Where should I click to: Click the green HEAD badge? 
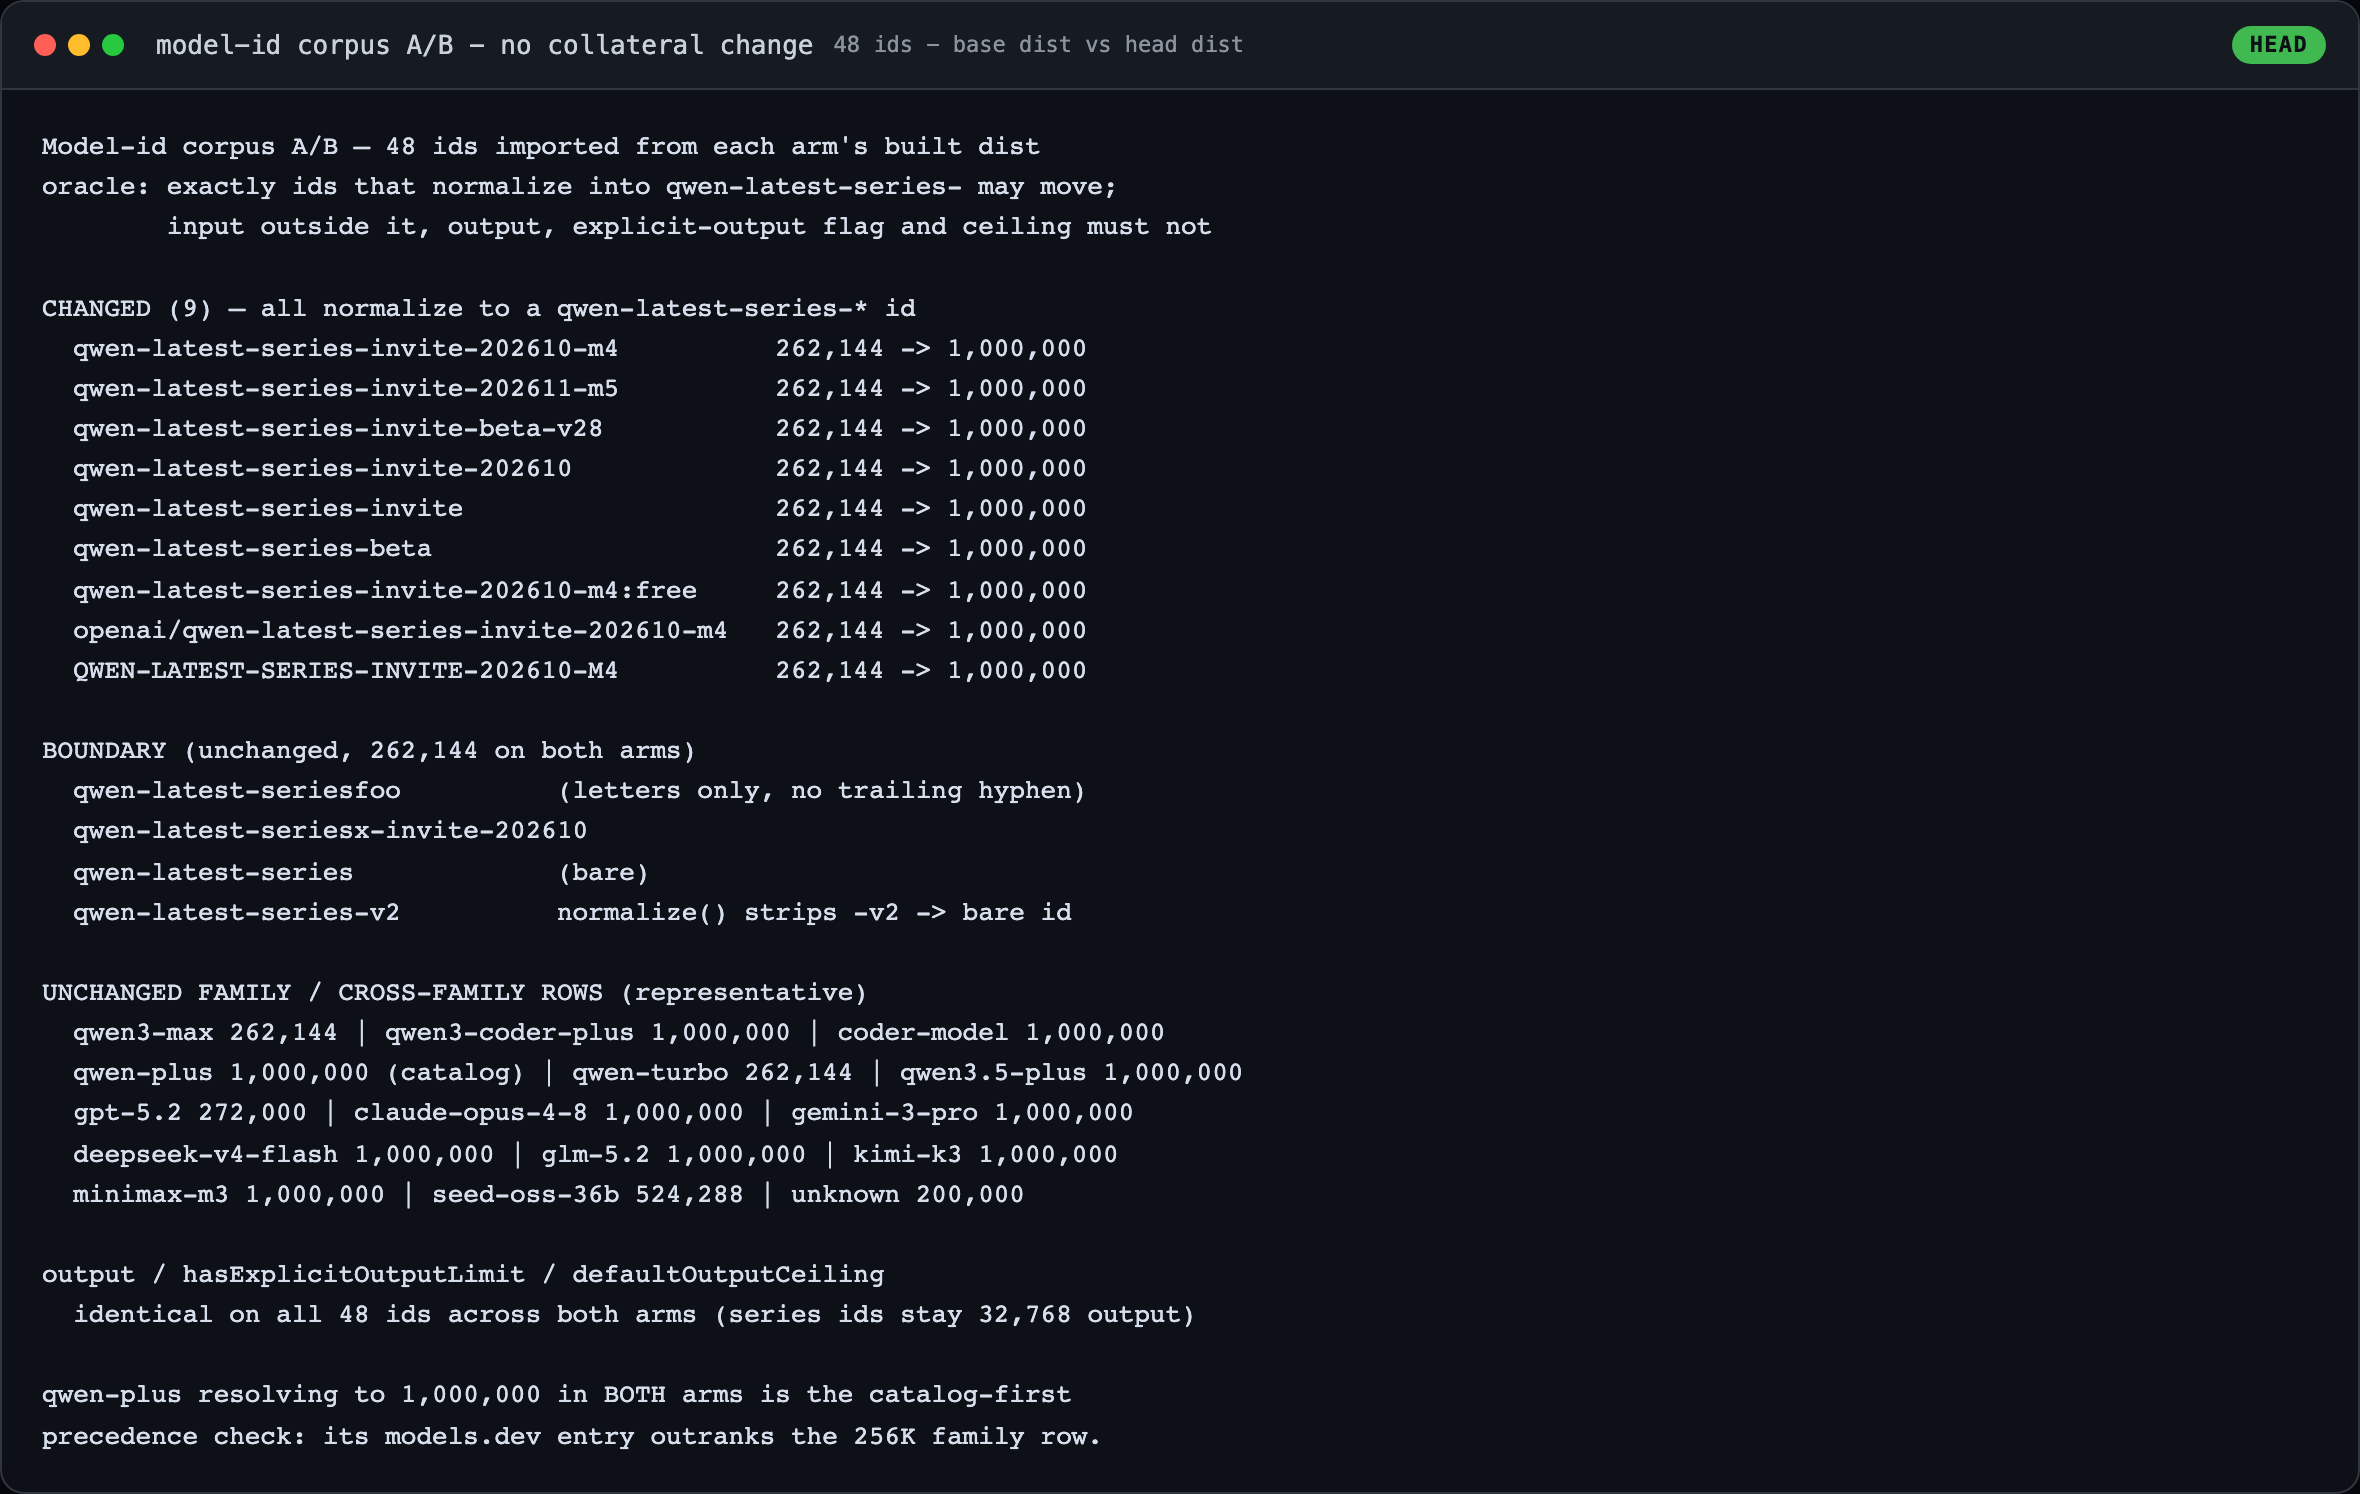tap(2277, 45)
